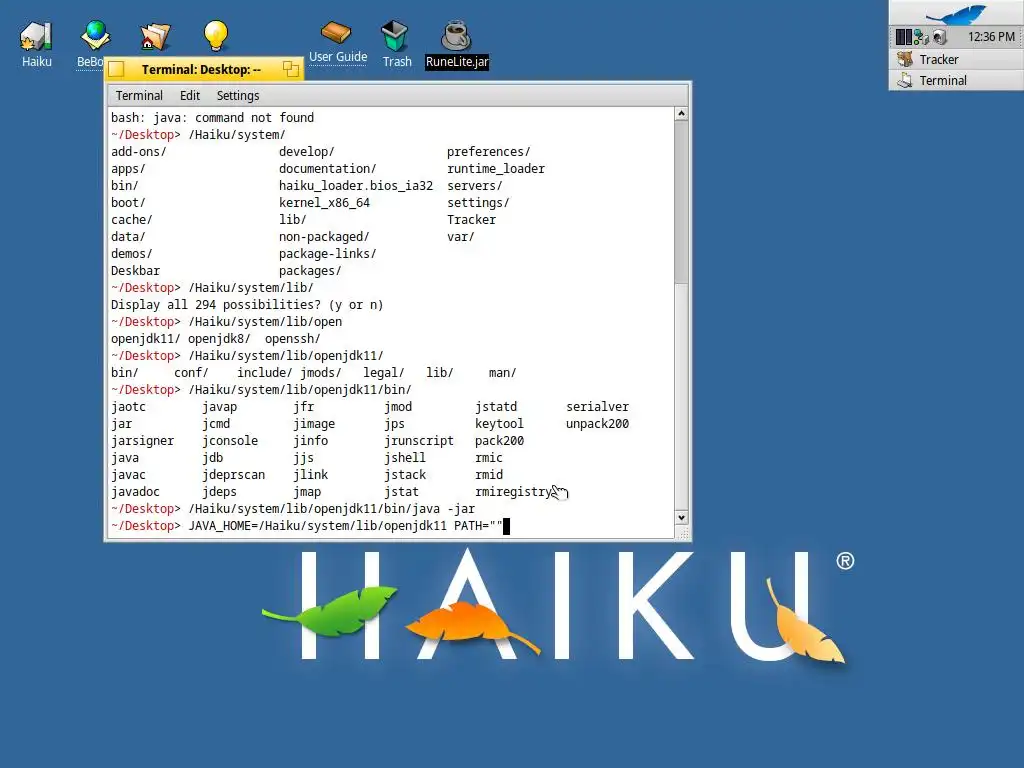This screenshot has width=1024, height=768.
Task: Click 'rmiregistry' in bin listing
Action: (x=513, y=492)
